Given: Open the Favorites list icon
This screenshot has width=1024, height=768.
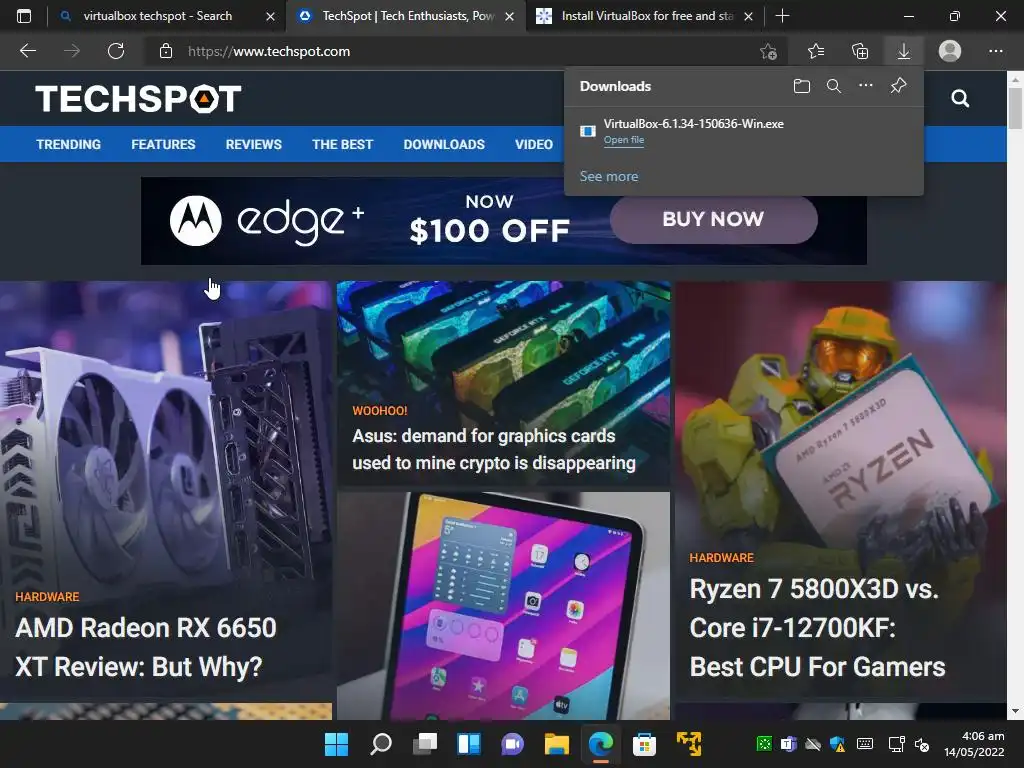Looking at the screenshot, I should click(x=816, y=51).
